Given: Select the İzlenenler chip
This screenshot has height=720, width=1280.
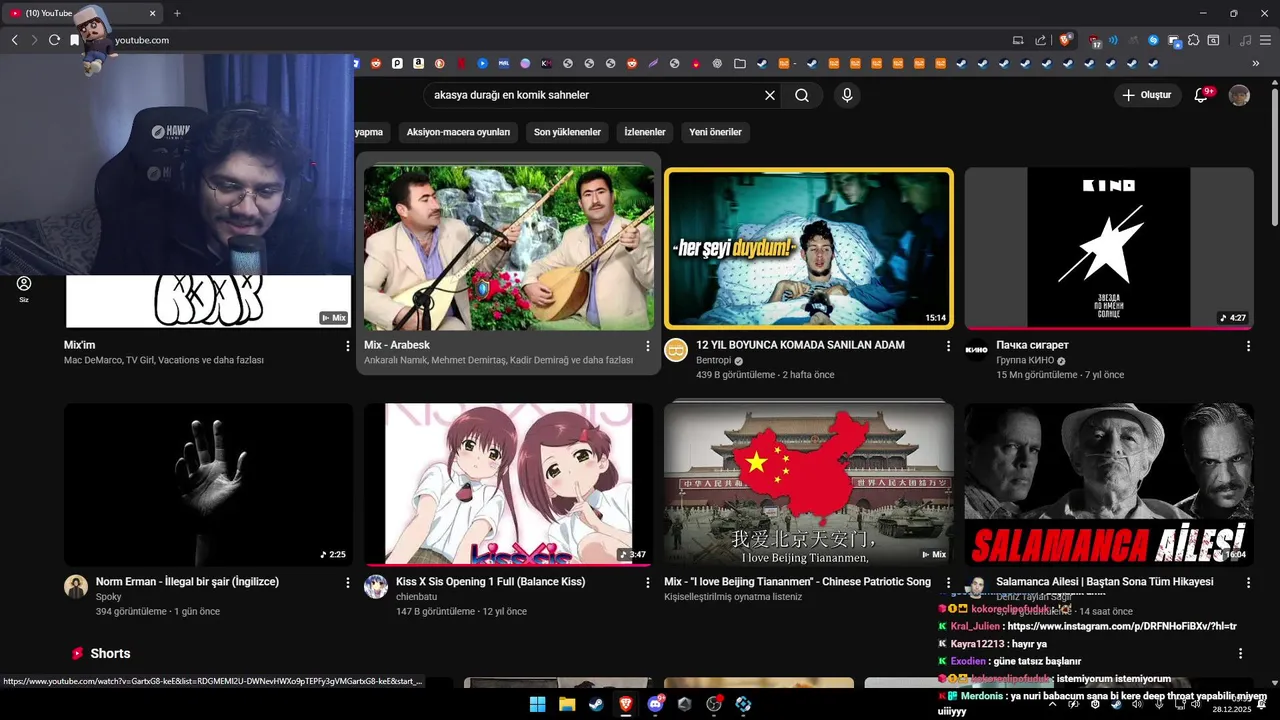Looking at the screenshot, I should tap(645, 132).
